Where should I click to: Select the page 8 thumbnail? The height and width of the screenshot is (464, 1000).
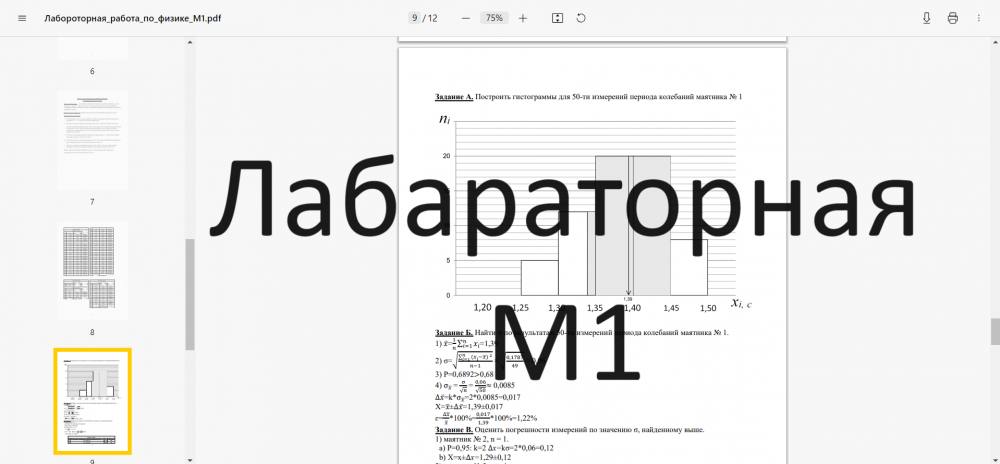[x=92, y=270]
